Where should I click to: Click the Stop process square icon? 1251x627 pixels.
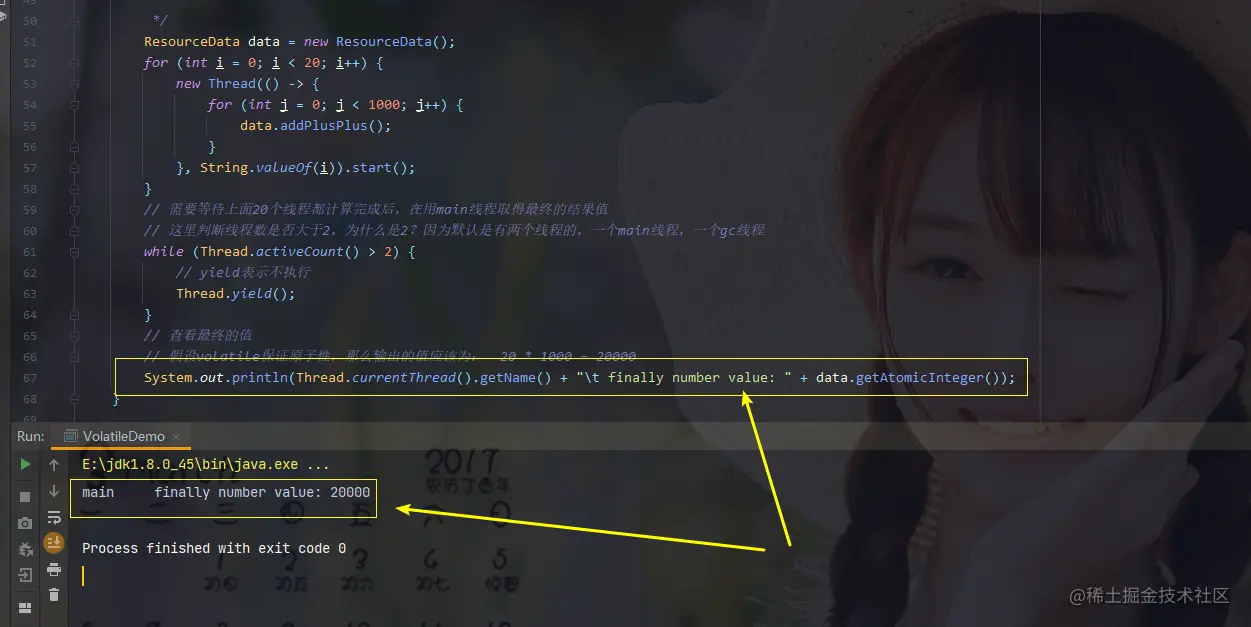point(25,496)
